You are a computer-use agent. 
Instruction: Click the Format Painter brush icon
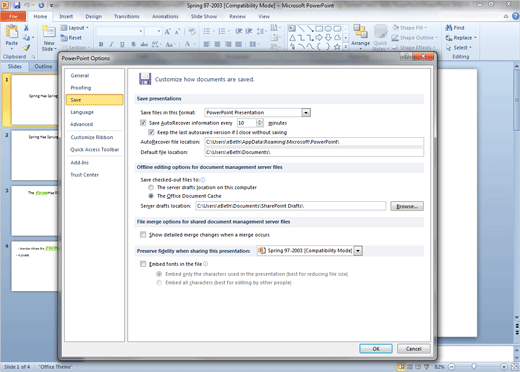26,48
